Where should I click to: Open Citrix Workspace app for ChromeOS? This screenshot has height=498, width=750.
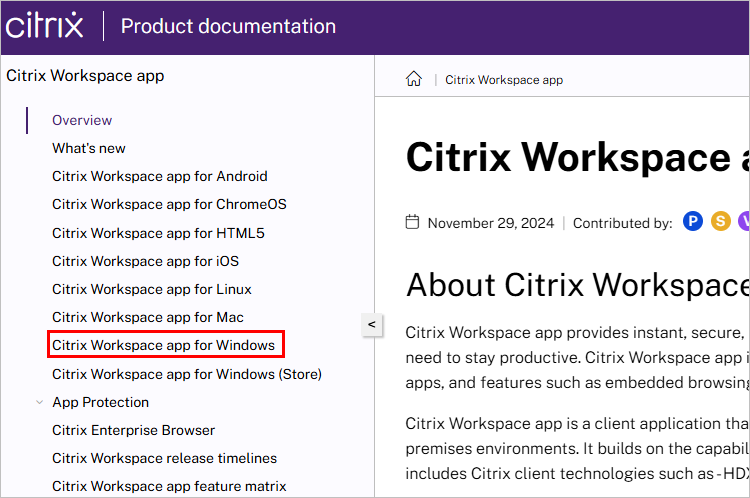(x=169, y=204)
